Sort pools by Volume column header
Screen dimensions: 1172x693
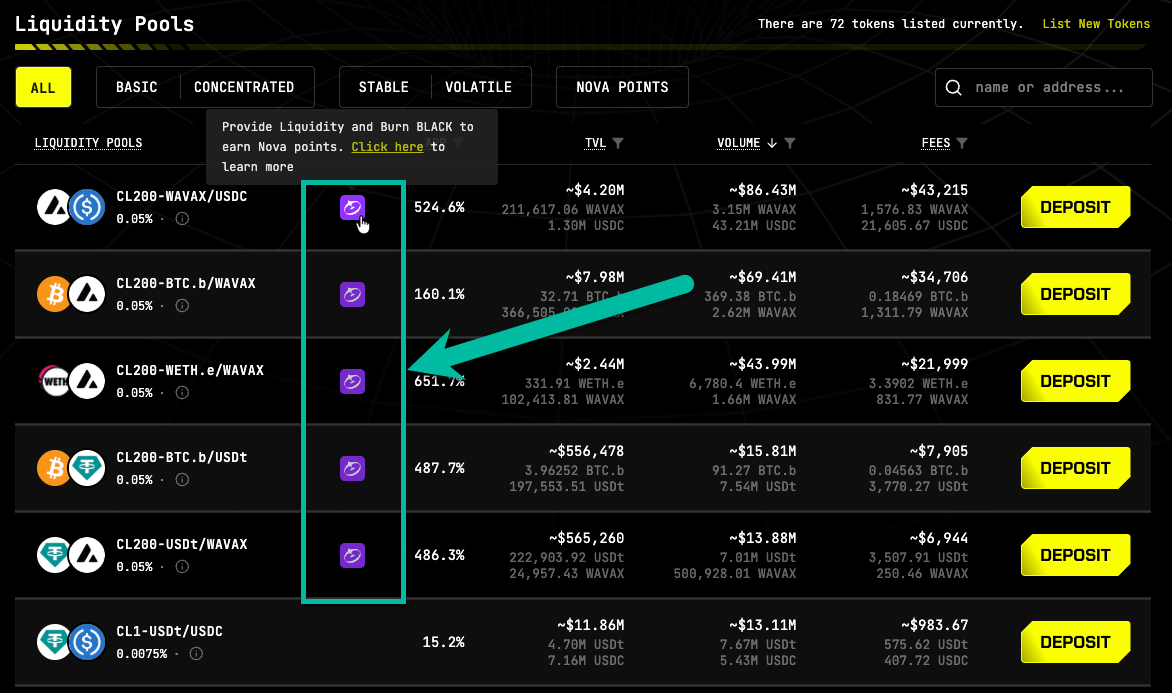pyautogui.click(x=738, y=143)
